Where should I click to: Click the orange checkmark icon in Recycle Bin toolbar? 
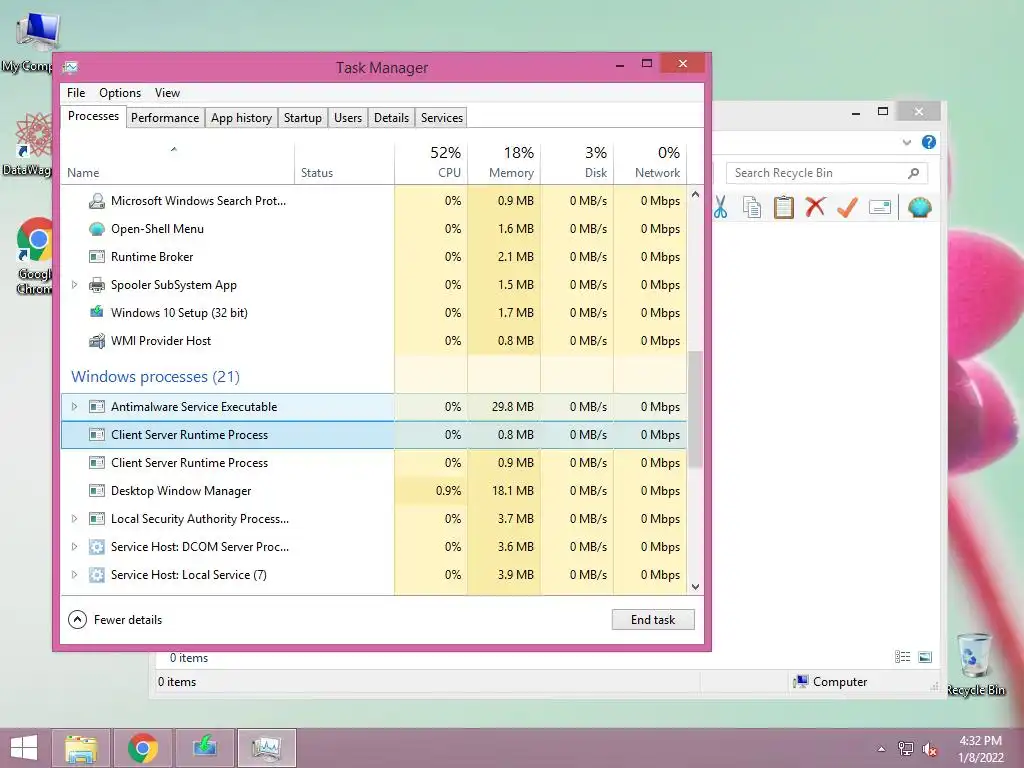[847, 208]
